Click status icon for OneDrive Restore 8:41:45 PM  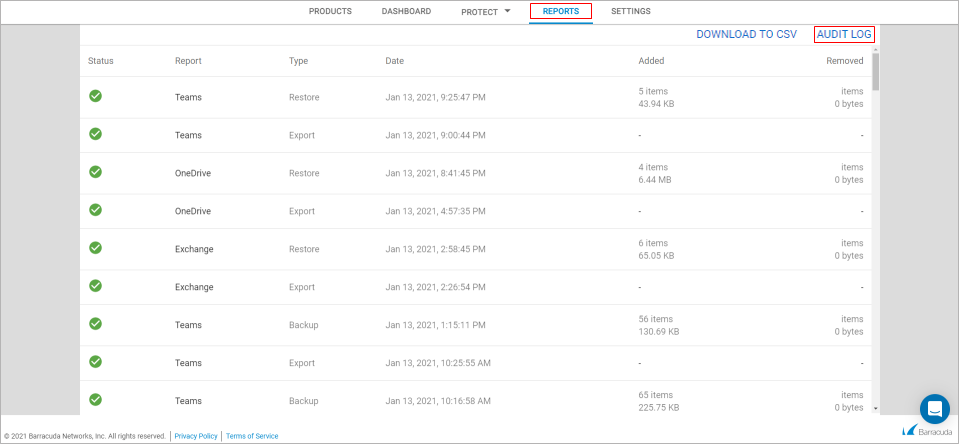pyautogui.click(x=95, y=172)
